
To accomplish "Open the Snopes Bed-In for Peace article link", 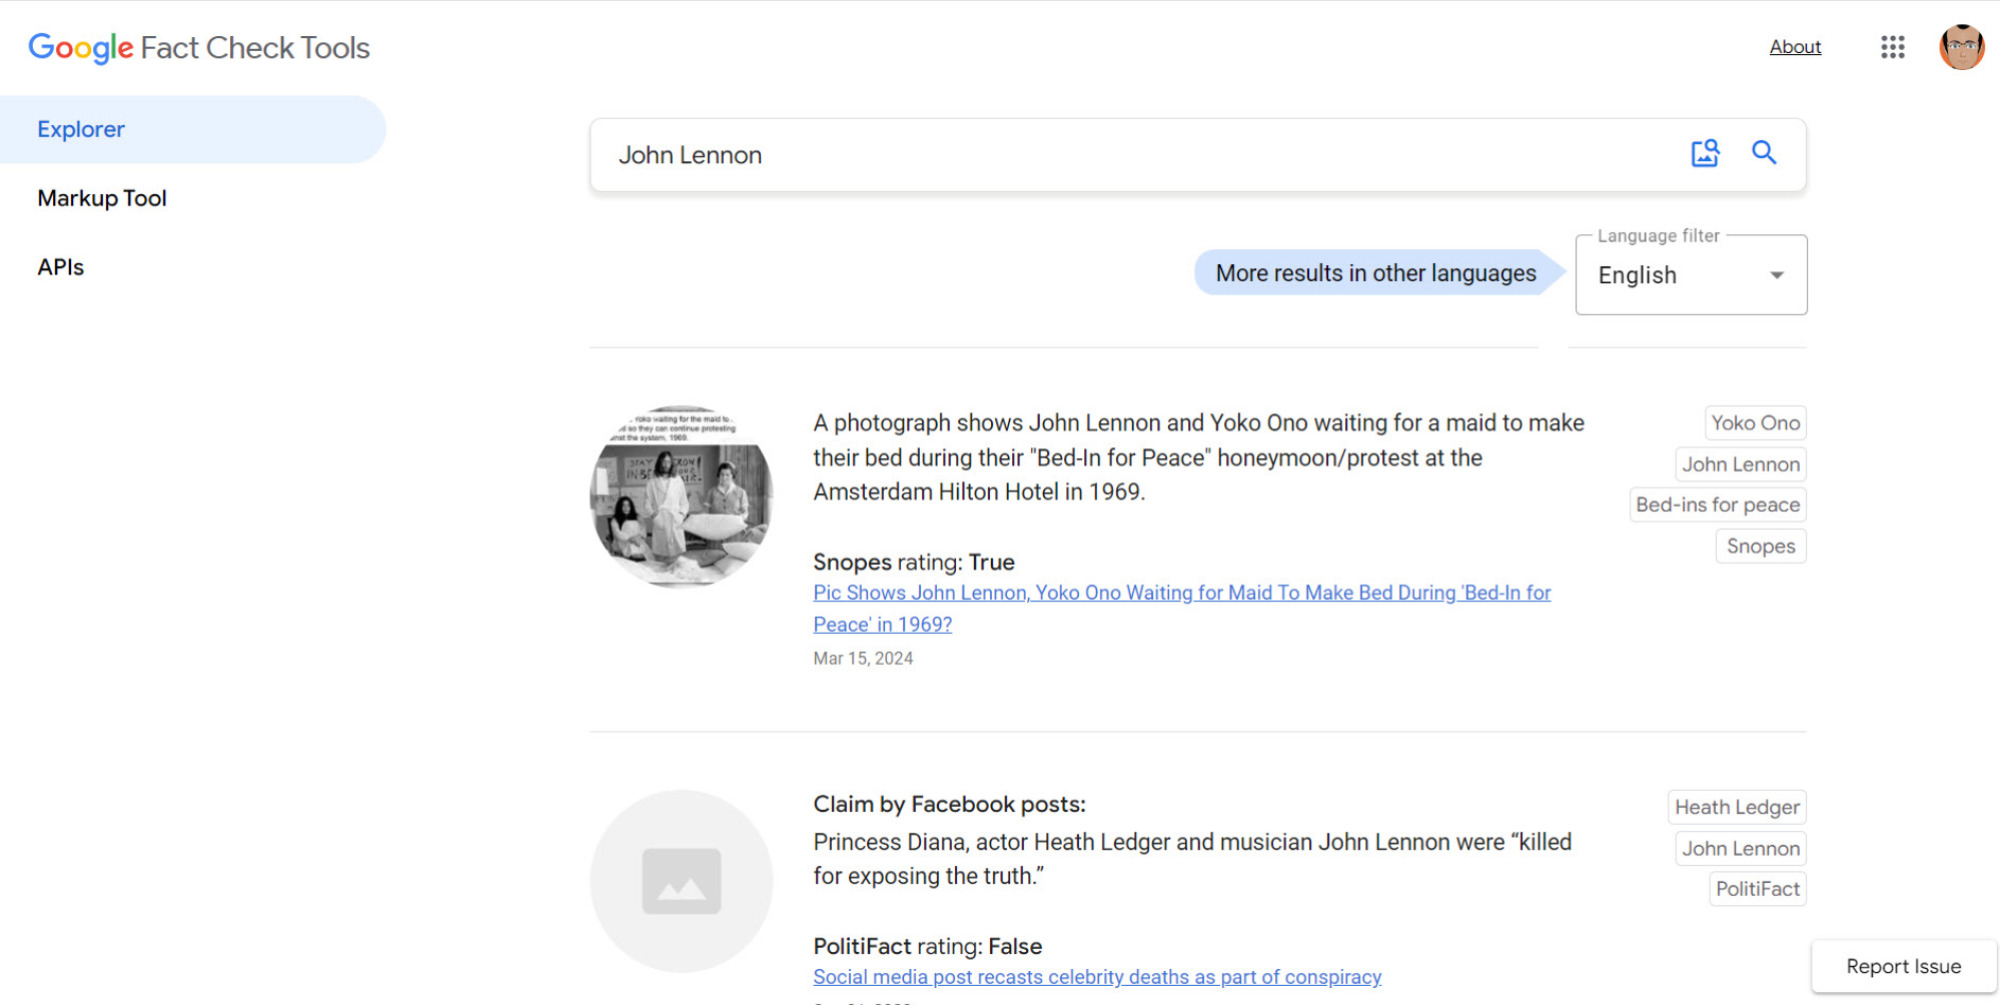I will click(x=1181, y=608).
